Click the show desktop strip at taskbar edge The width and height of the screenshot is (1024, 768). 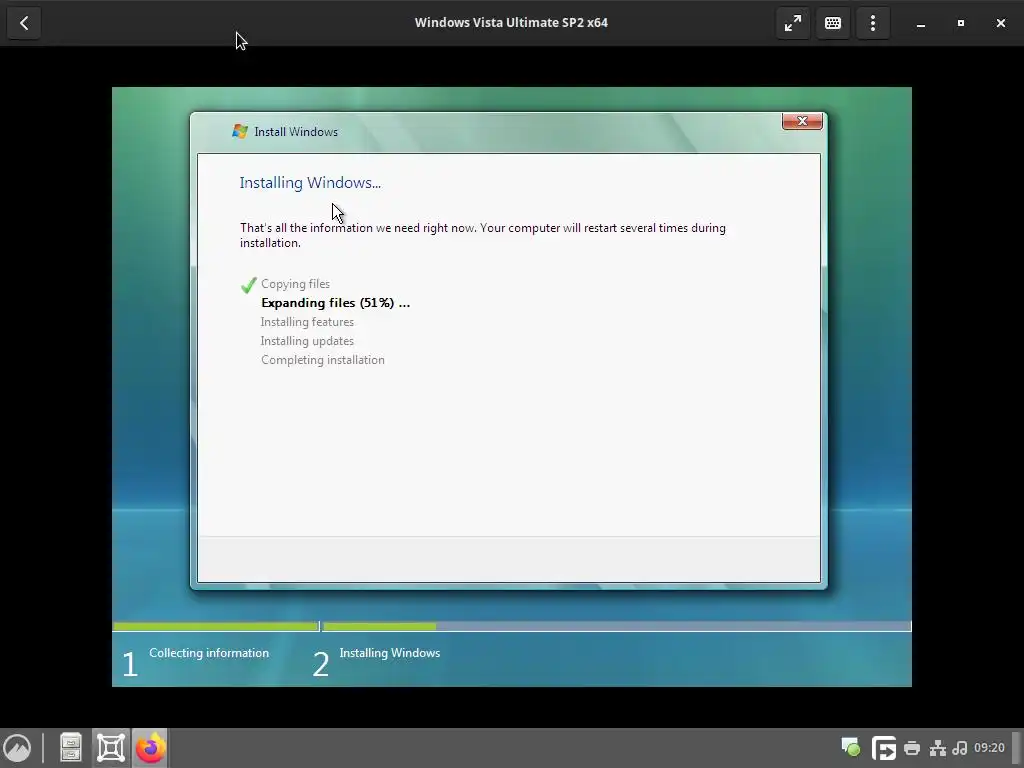[1016, 748]
